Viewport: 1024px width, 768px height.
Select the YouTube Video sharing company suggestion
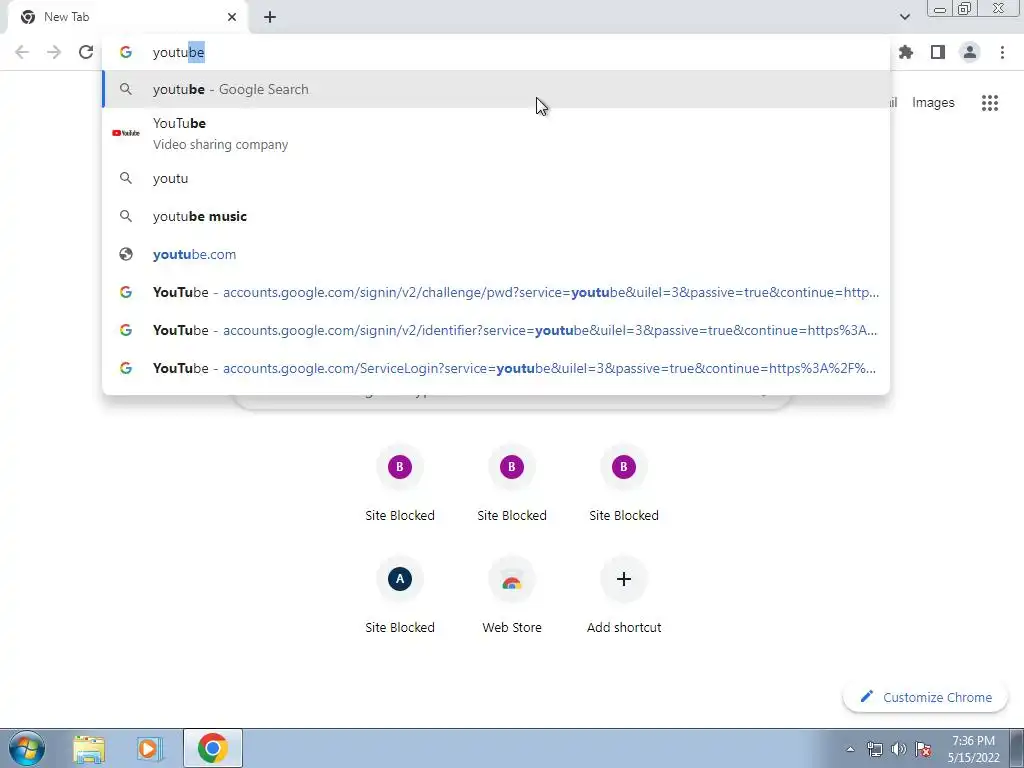pos(496,133)
